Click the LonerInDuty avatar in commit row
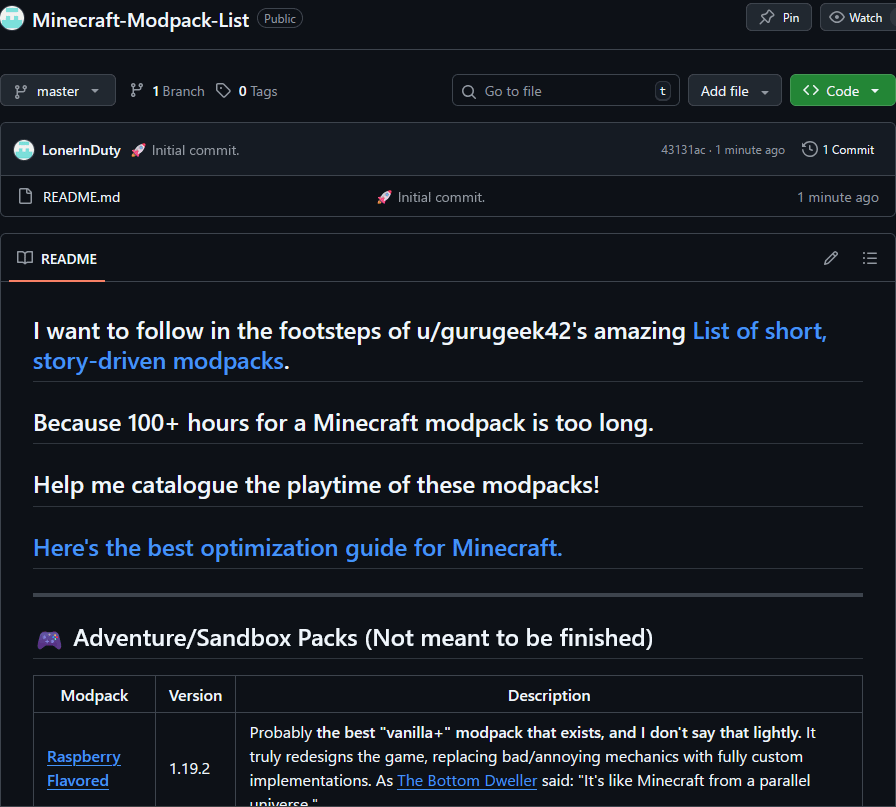The width and height of the screenshot is (896, 807). (24, 150)
